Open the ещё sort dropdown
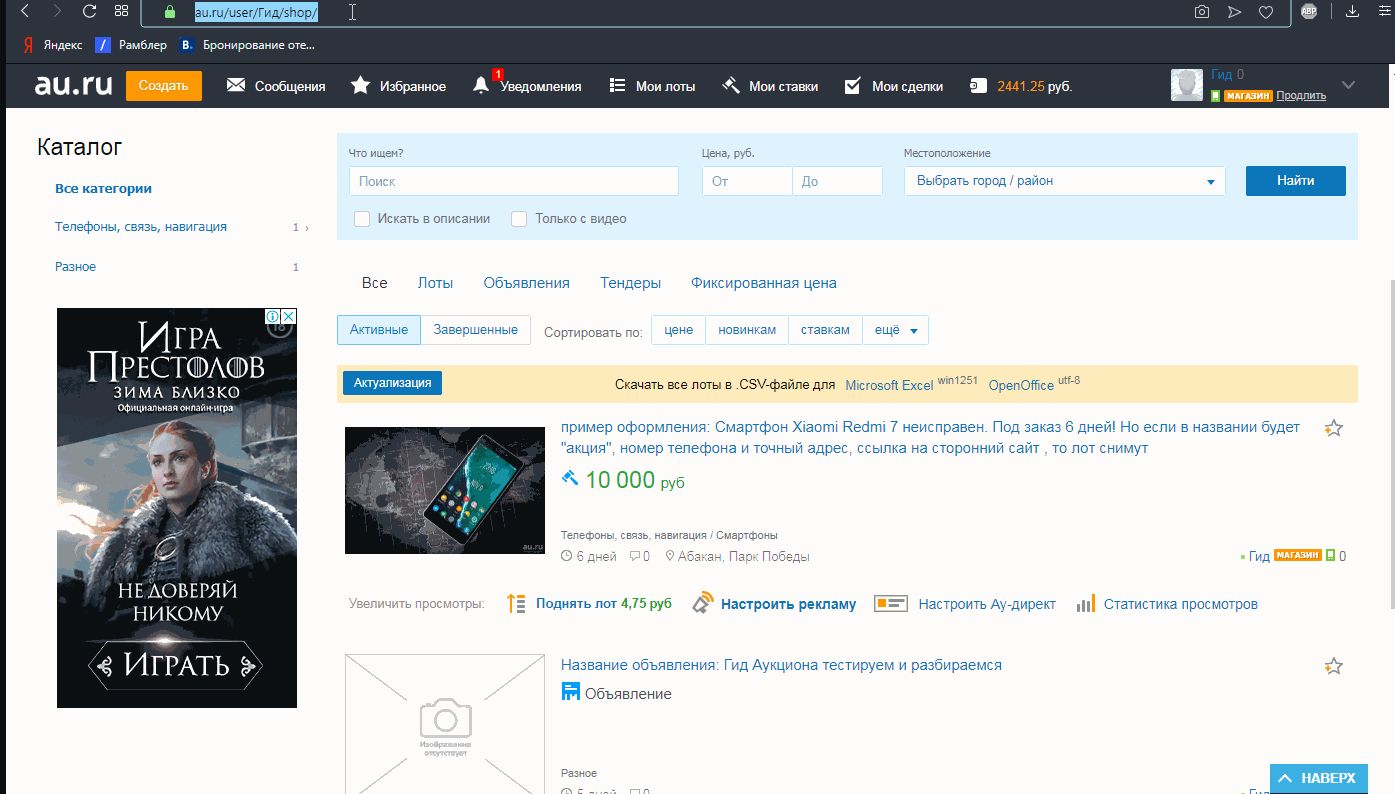Viewport: 1395px width, 794px height. tap(896, 330)
